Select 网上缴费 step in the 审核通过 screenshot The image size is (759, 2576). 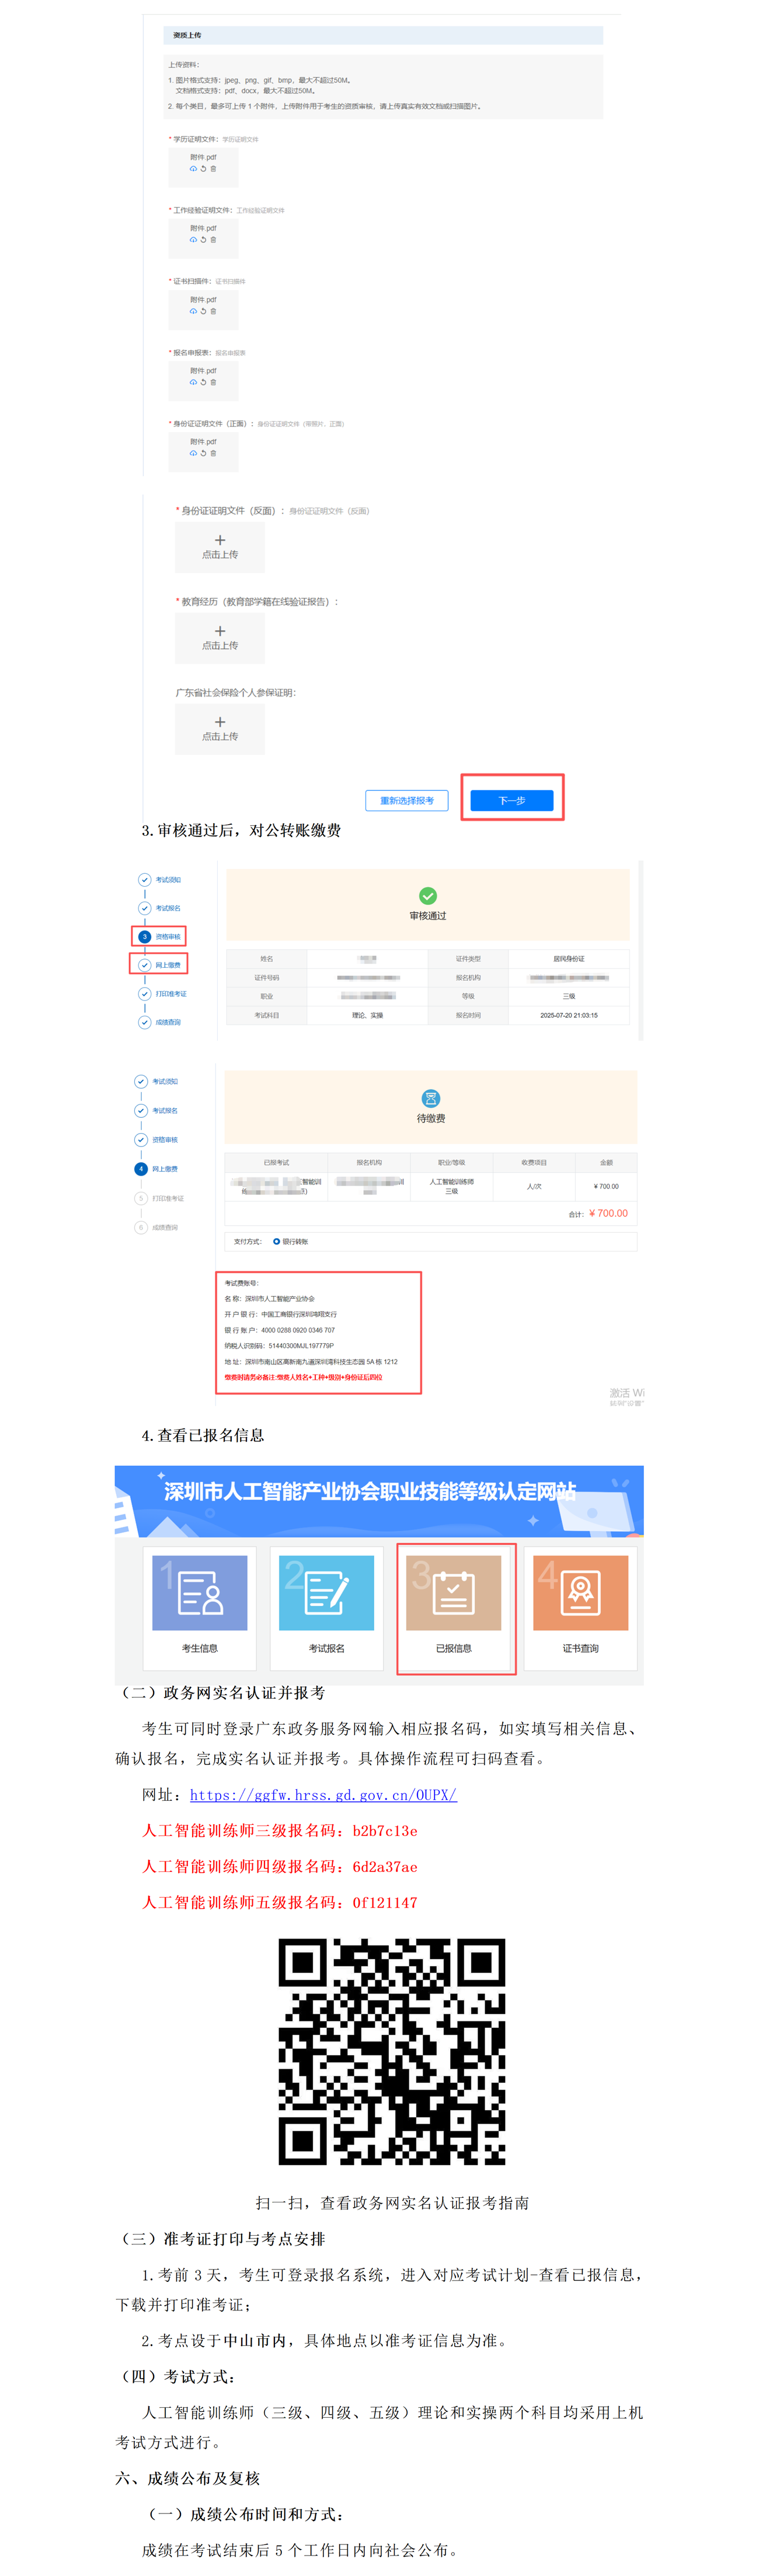[x=160, y=964]
